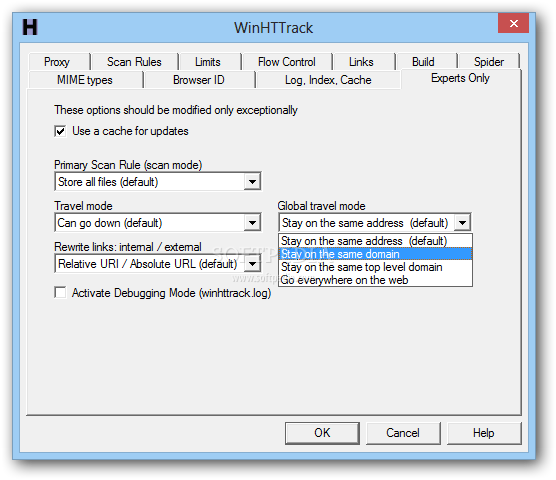Select the Spider tab

pos(489,62)
